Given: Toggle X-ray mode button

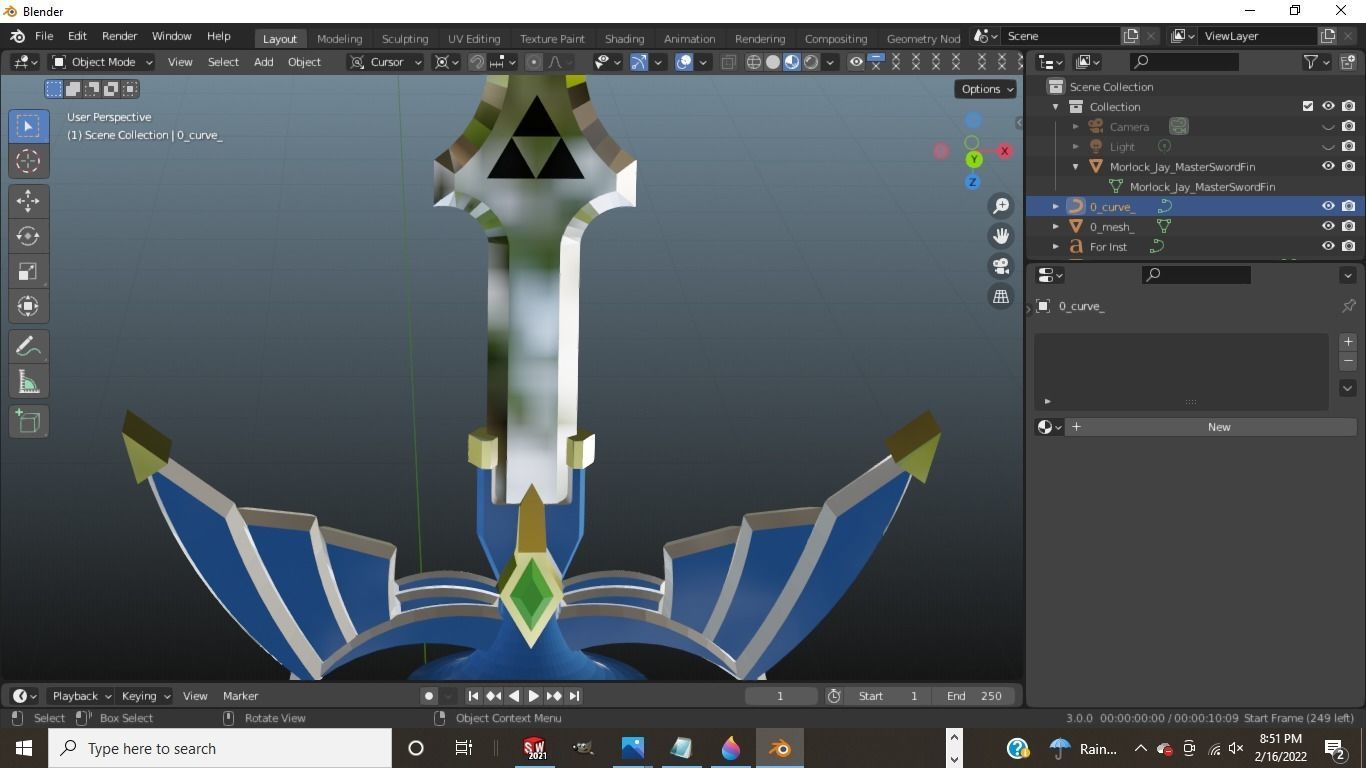Looking at the screenshot, I should point(728,62).
